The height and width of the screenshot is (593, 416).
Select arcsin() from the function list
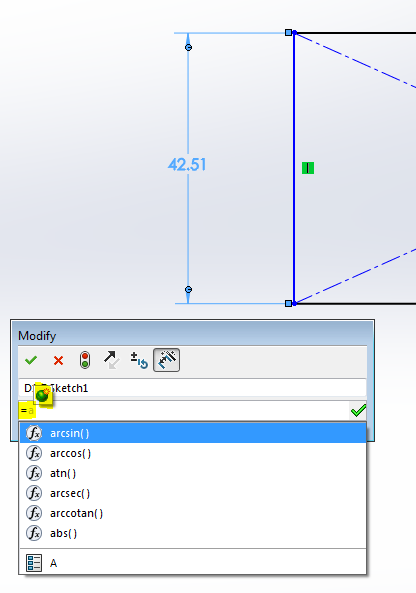[193, 433]
